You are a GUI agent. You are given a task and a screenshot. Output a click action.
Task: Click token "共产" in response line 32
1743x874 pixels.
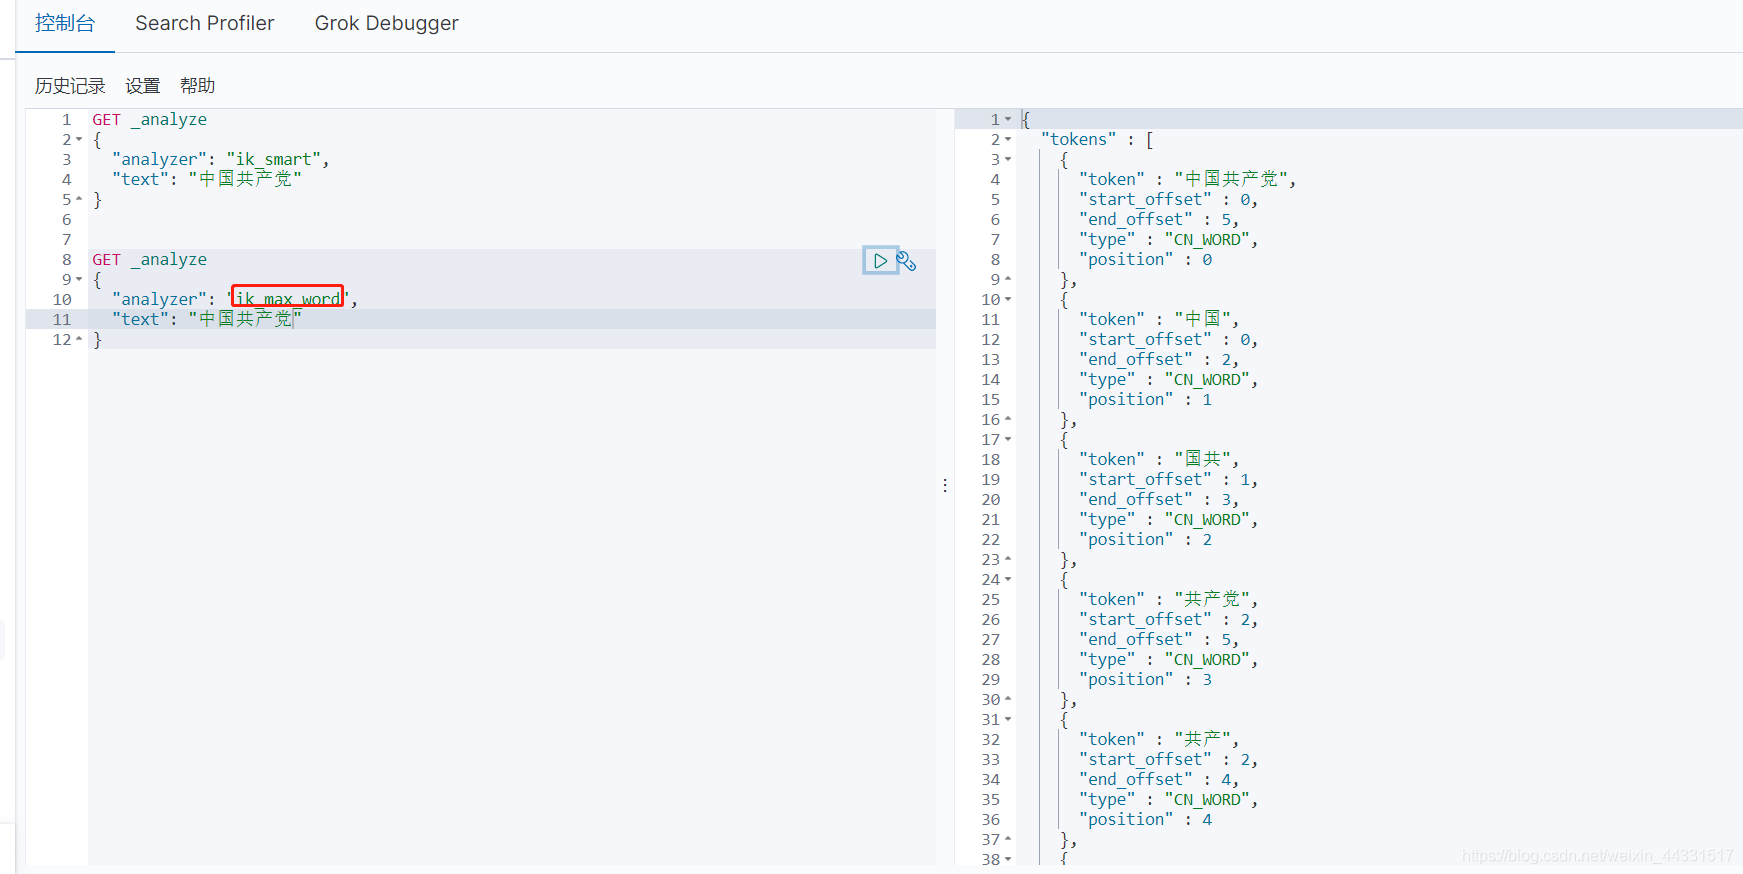(1203, 739)
